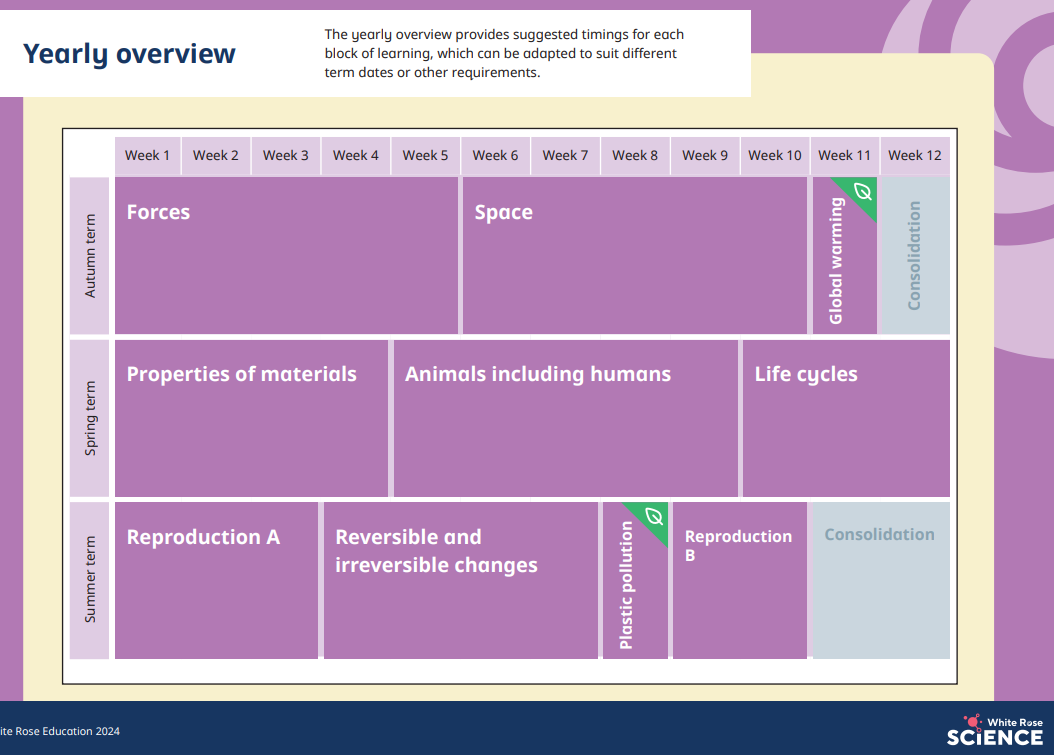The width and height of the screenshot is (1054, 755).
Task: Select the Space block
Action: pos(634,255)
